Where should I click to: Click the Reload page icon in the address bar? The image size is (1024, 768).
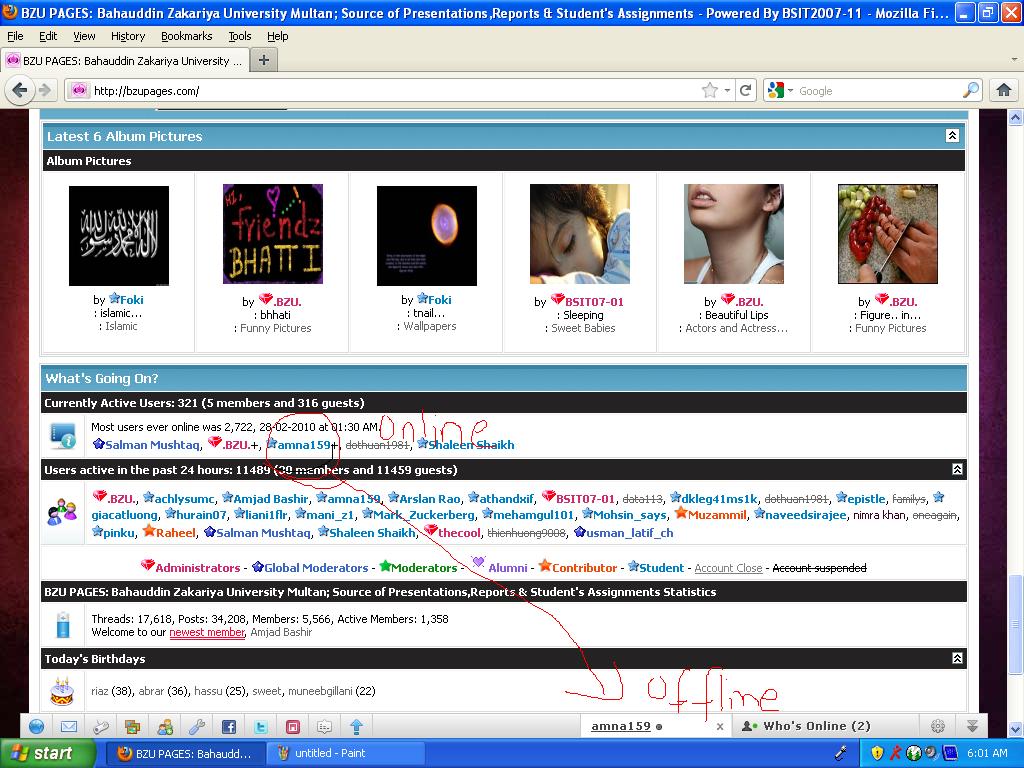click(x=746, y=89)
